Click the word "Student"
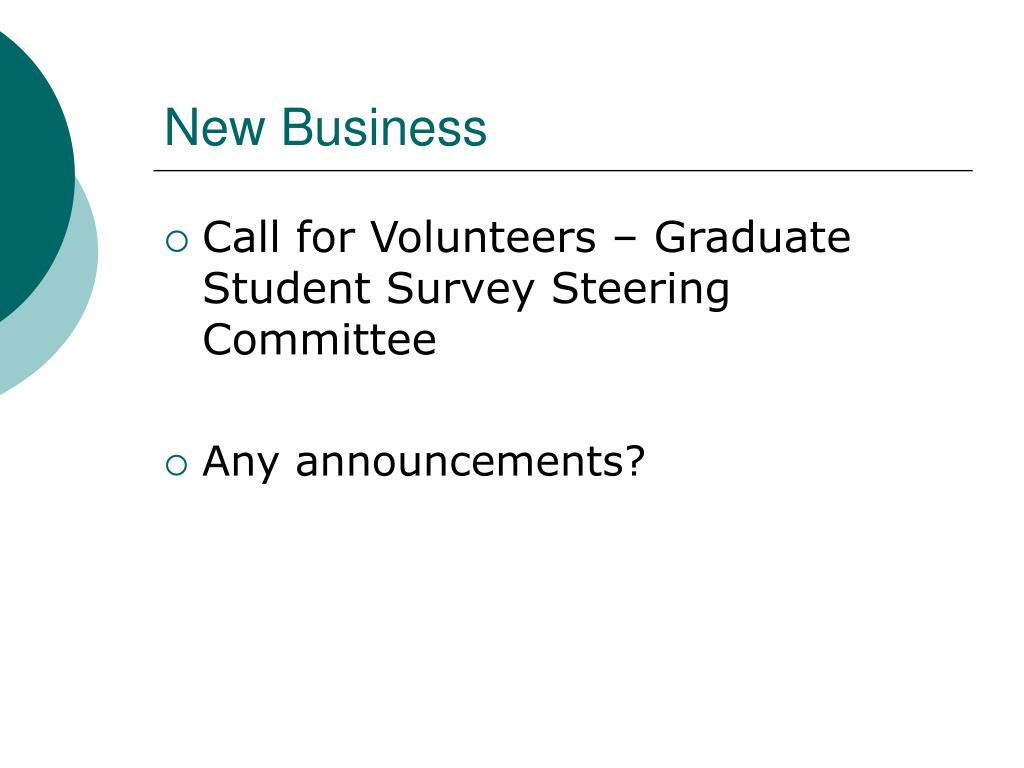 coord(287,288)
